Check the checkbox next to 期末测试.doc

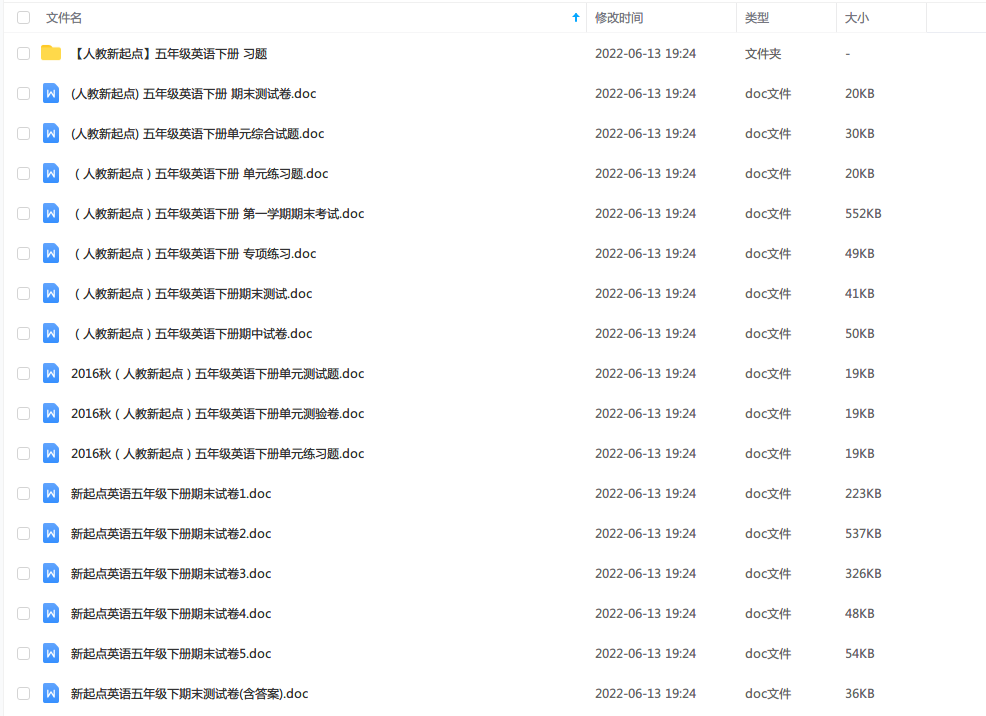(x=23, y=293)
